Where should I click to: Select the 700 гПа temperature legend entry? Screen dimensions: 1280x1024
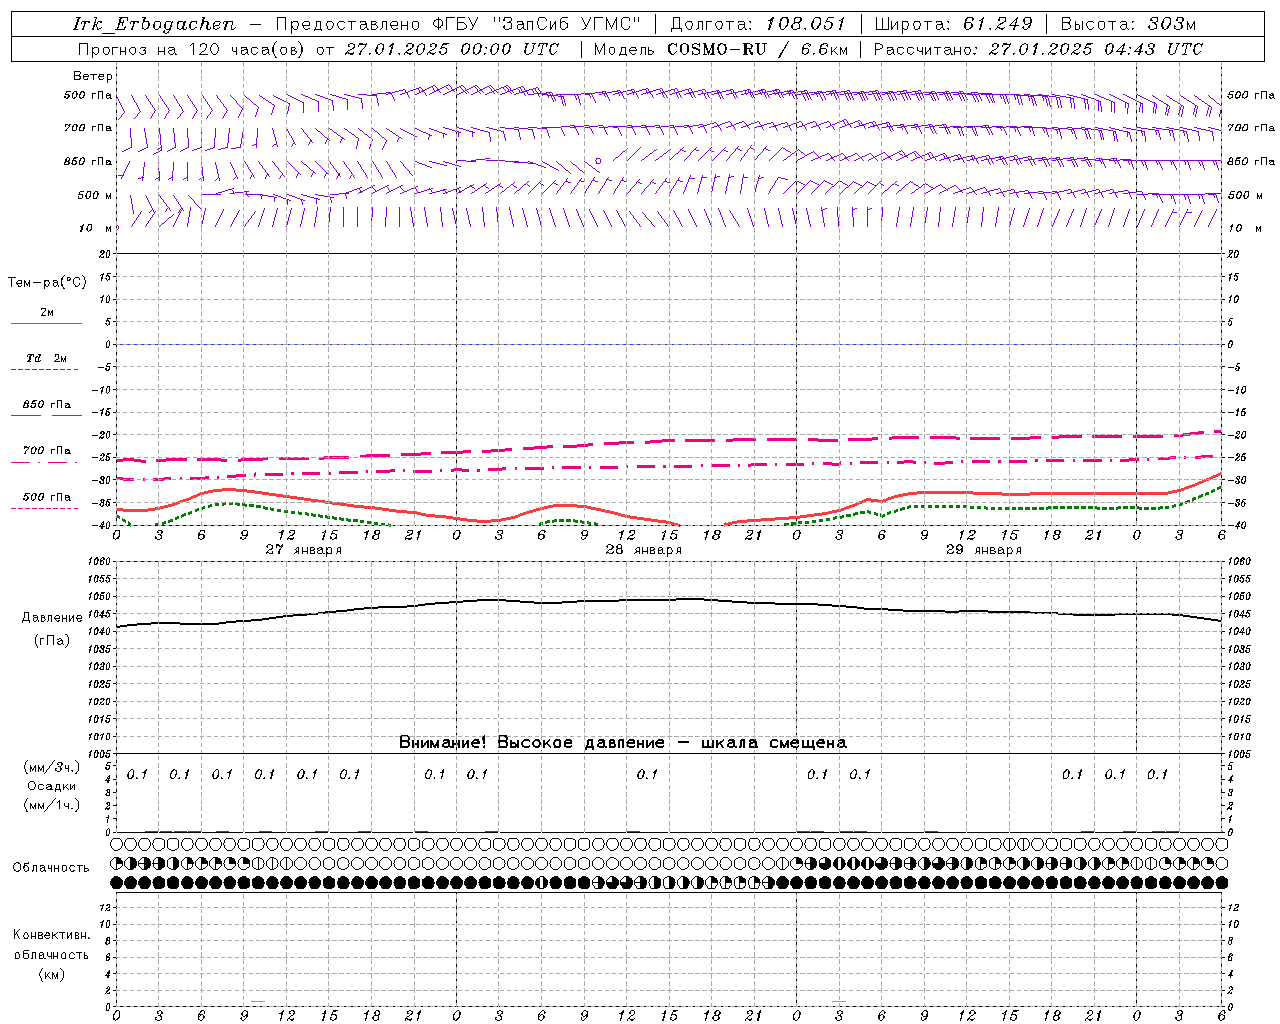point(47,450)
